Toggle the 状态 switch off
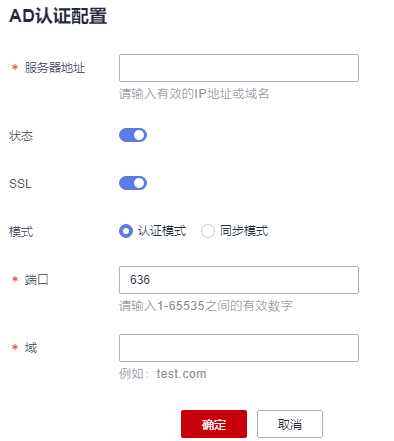394x441 pixels. pyautogui.click(x=133, y=135)
